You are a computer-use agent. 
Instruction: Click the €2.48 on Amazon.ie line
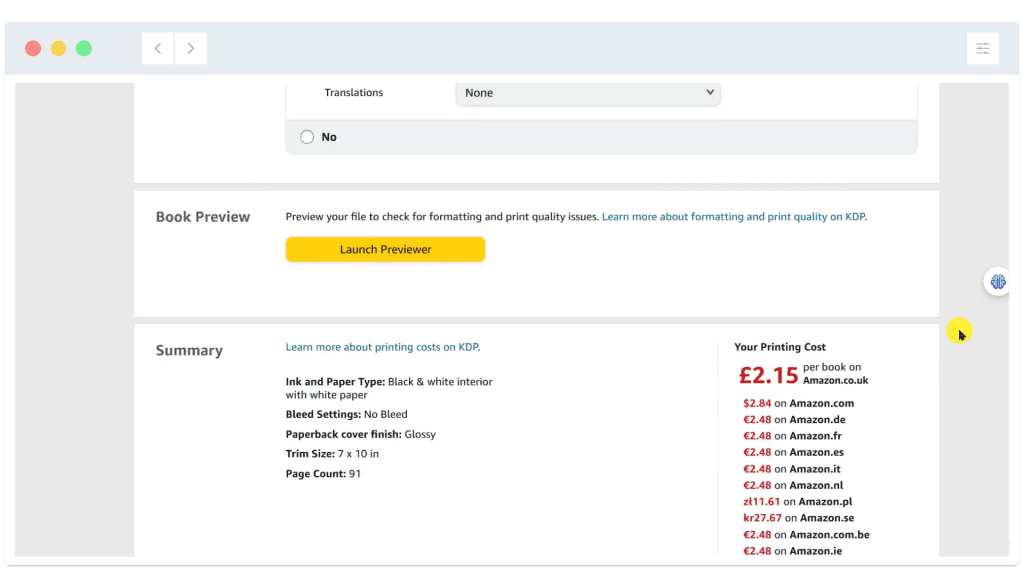[x=792, y=551]
